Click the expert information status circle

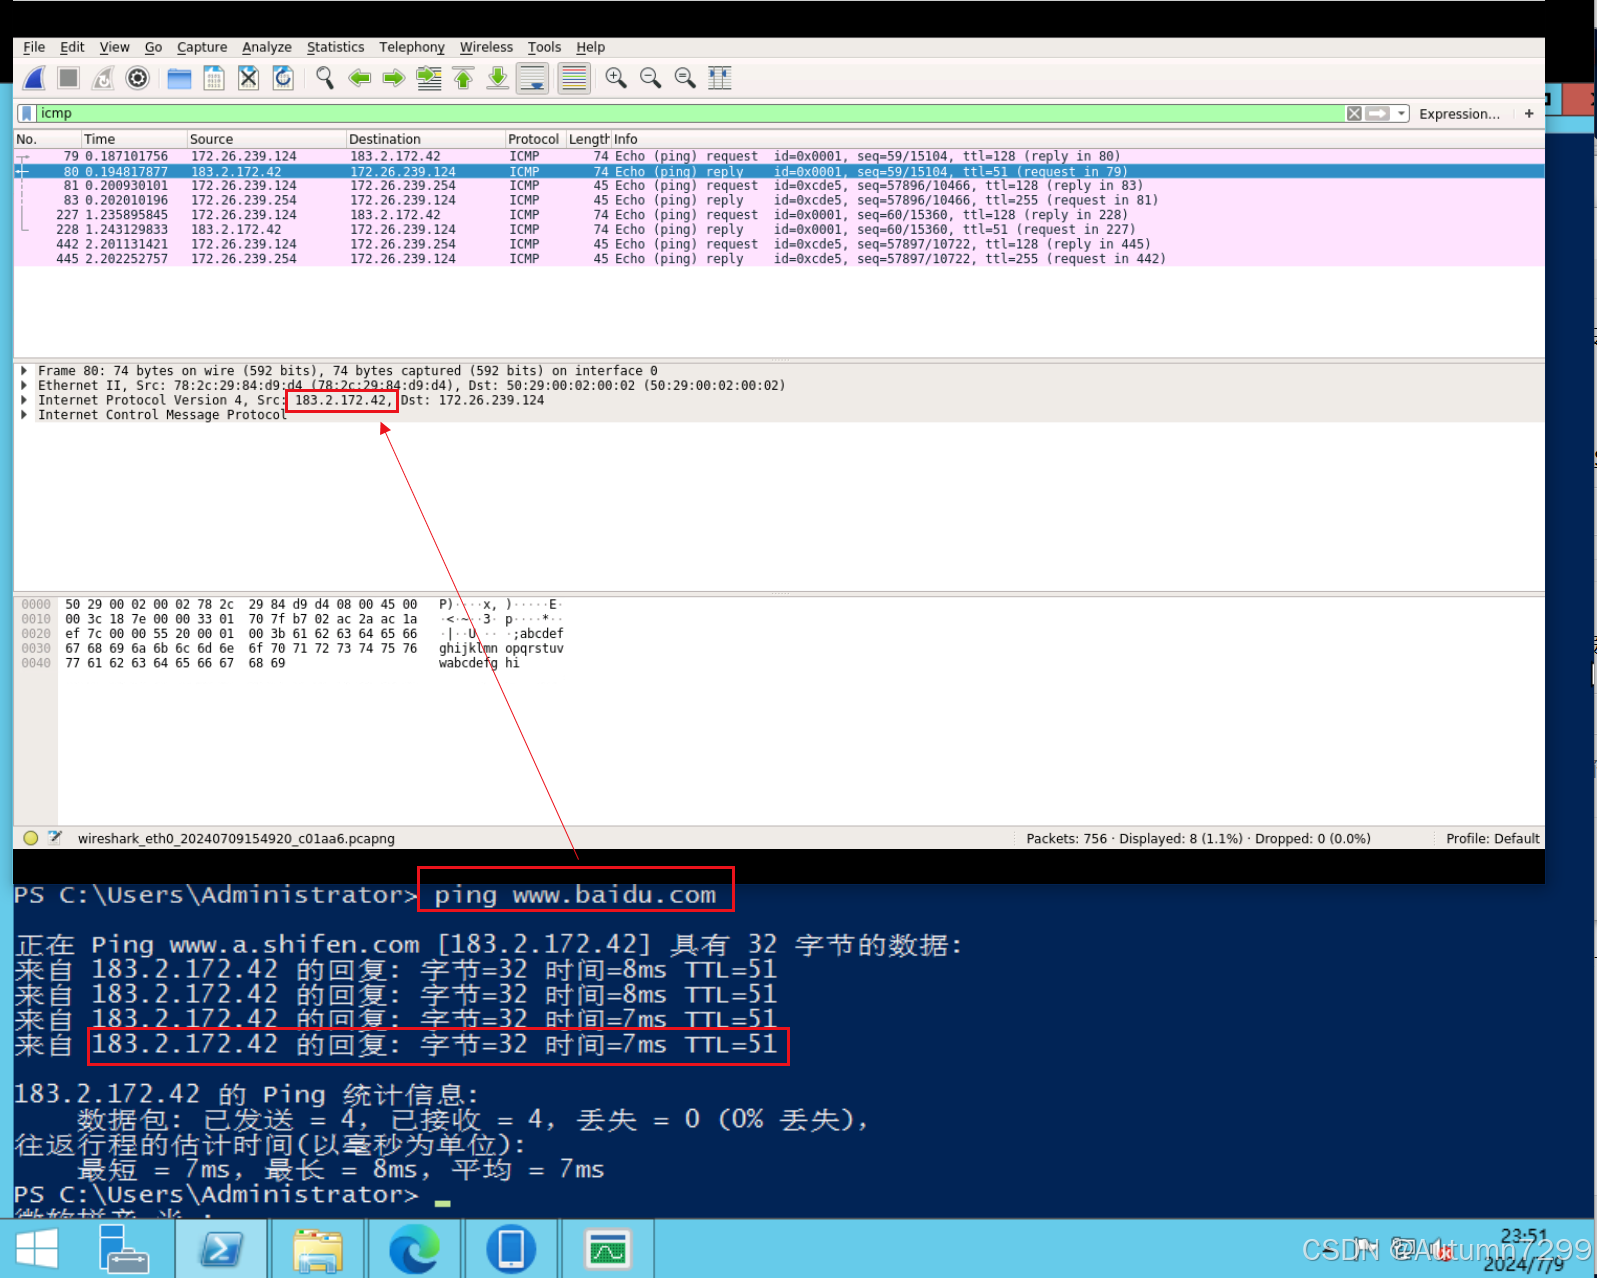[31, 838]
